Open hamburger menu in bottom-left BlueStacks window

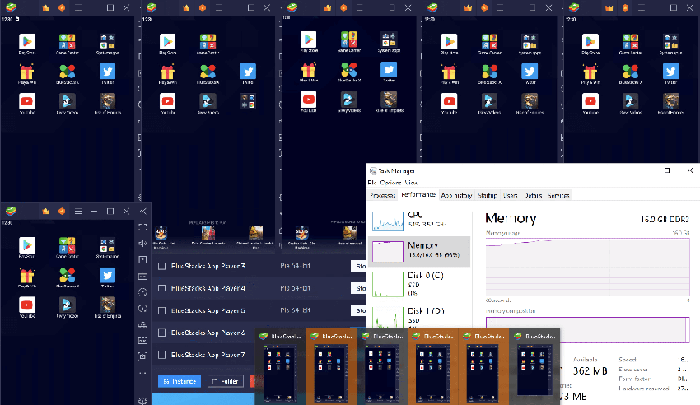click(x=78, y=211)
